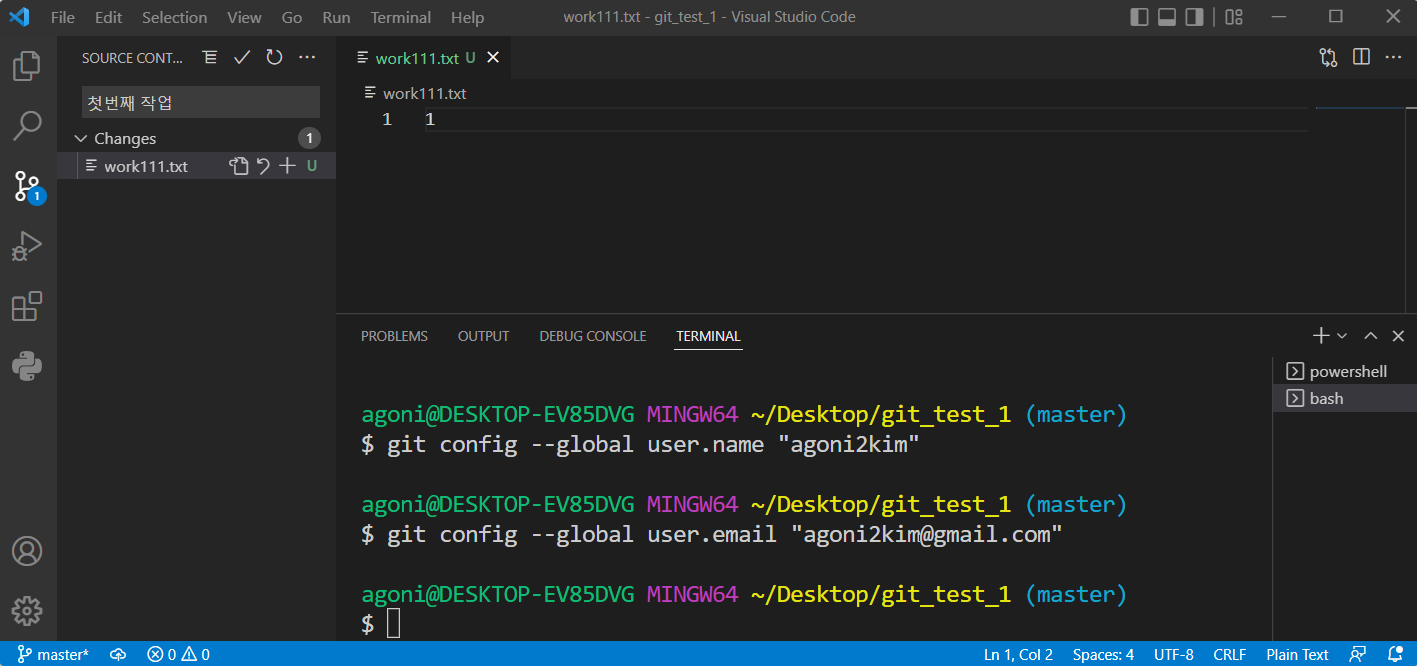Open the Edit menu
The height and width of the screenshot is (666, 1417).
point(108,17)
